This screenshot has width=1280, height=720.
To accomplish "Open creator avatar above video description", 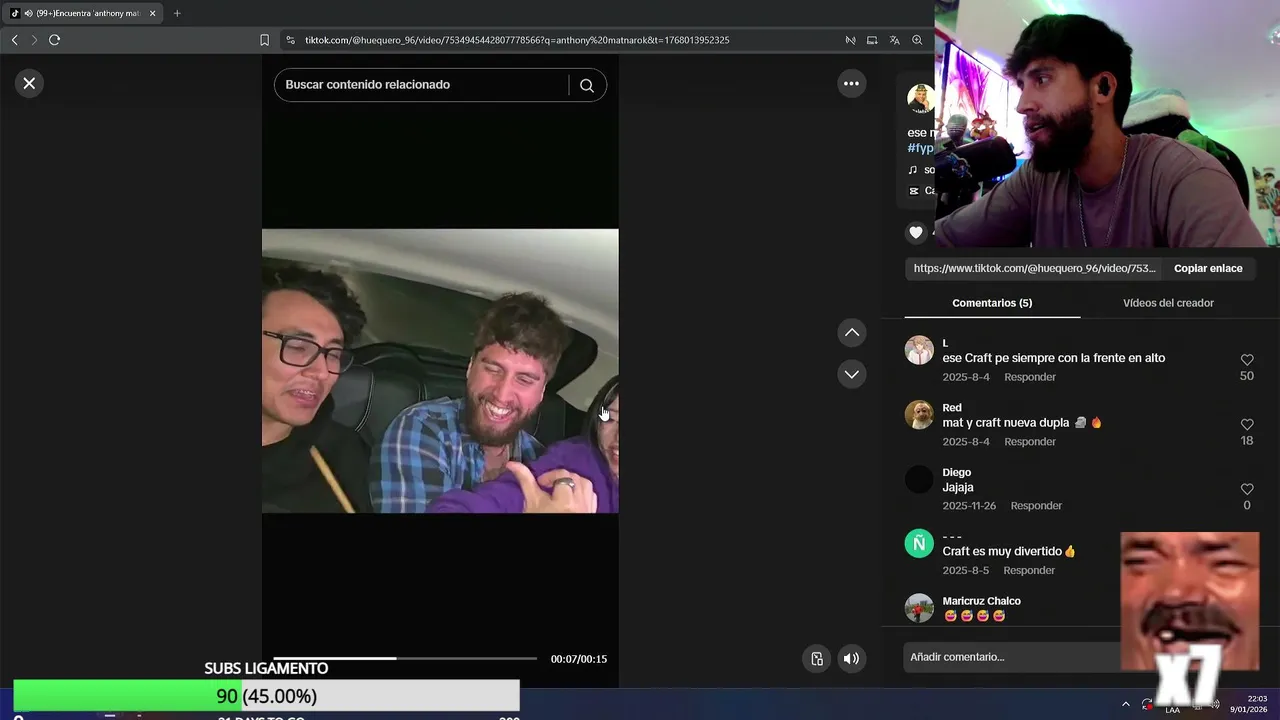I will click(921, 98).
